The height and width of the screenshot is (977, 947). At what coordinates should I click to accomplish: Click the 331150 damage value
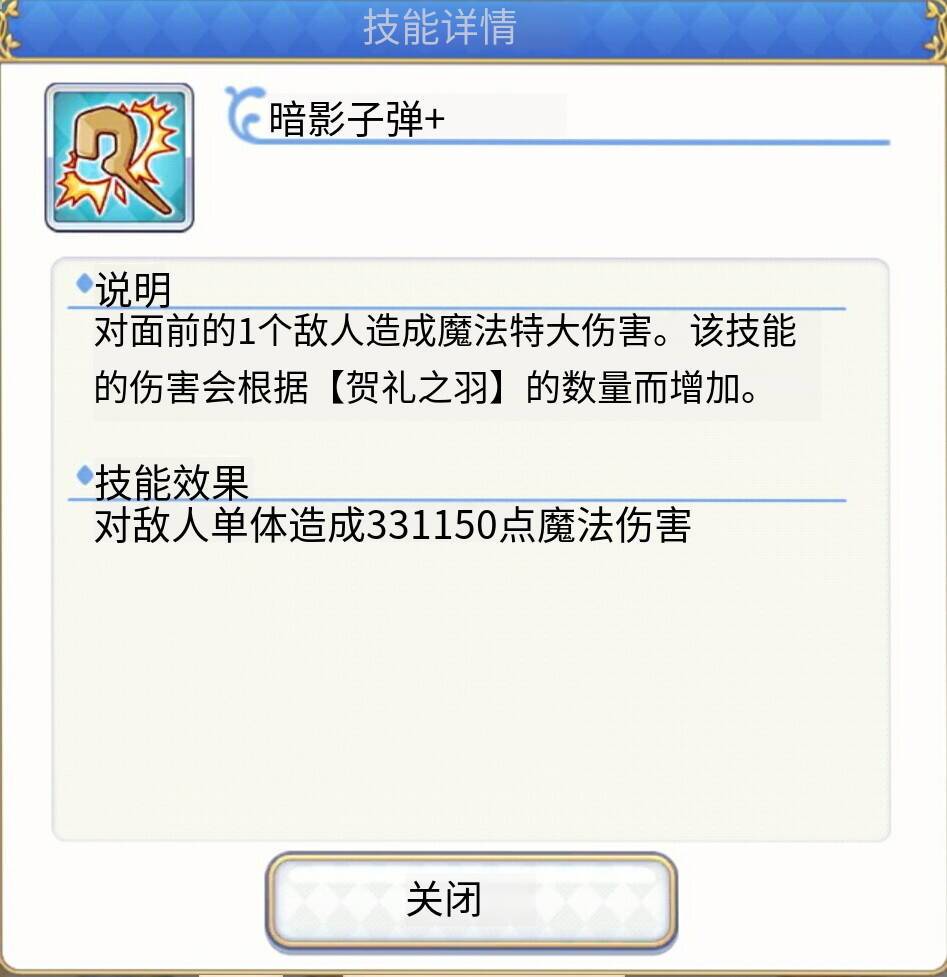432,525
